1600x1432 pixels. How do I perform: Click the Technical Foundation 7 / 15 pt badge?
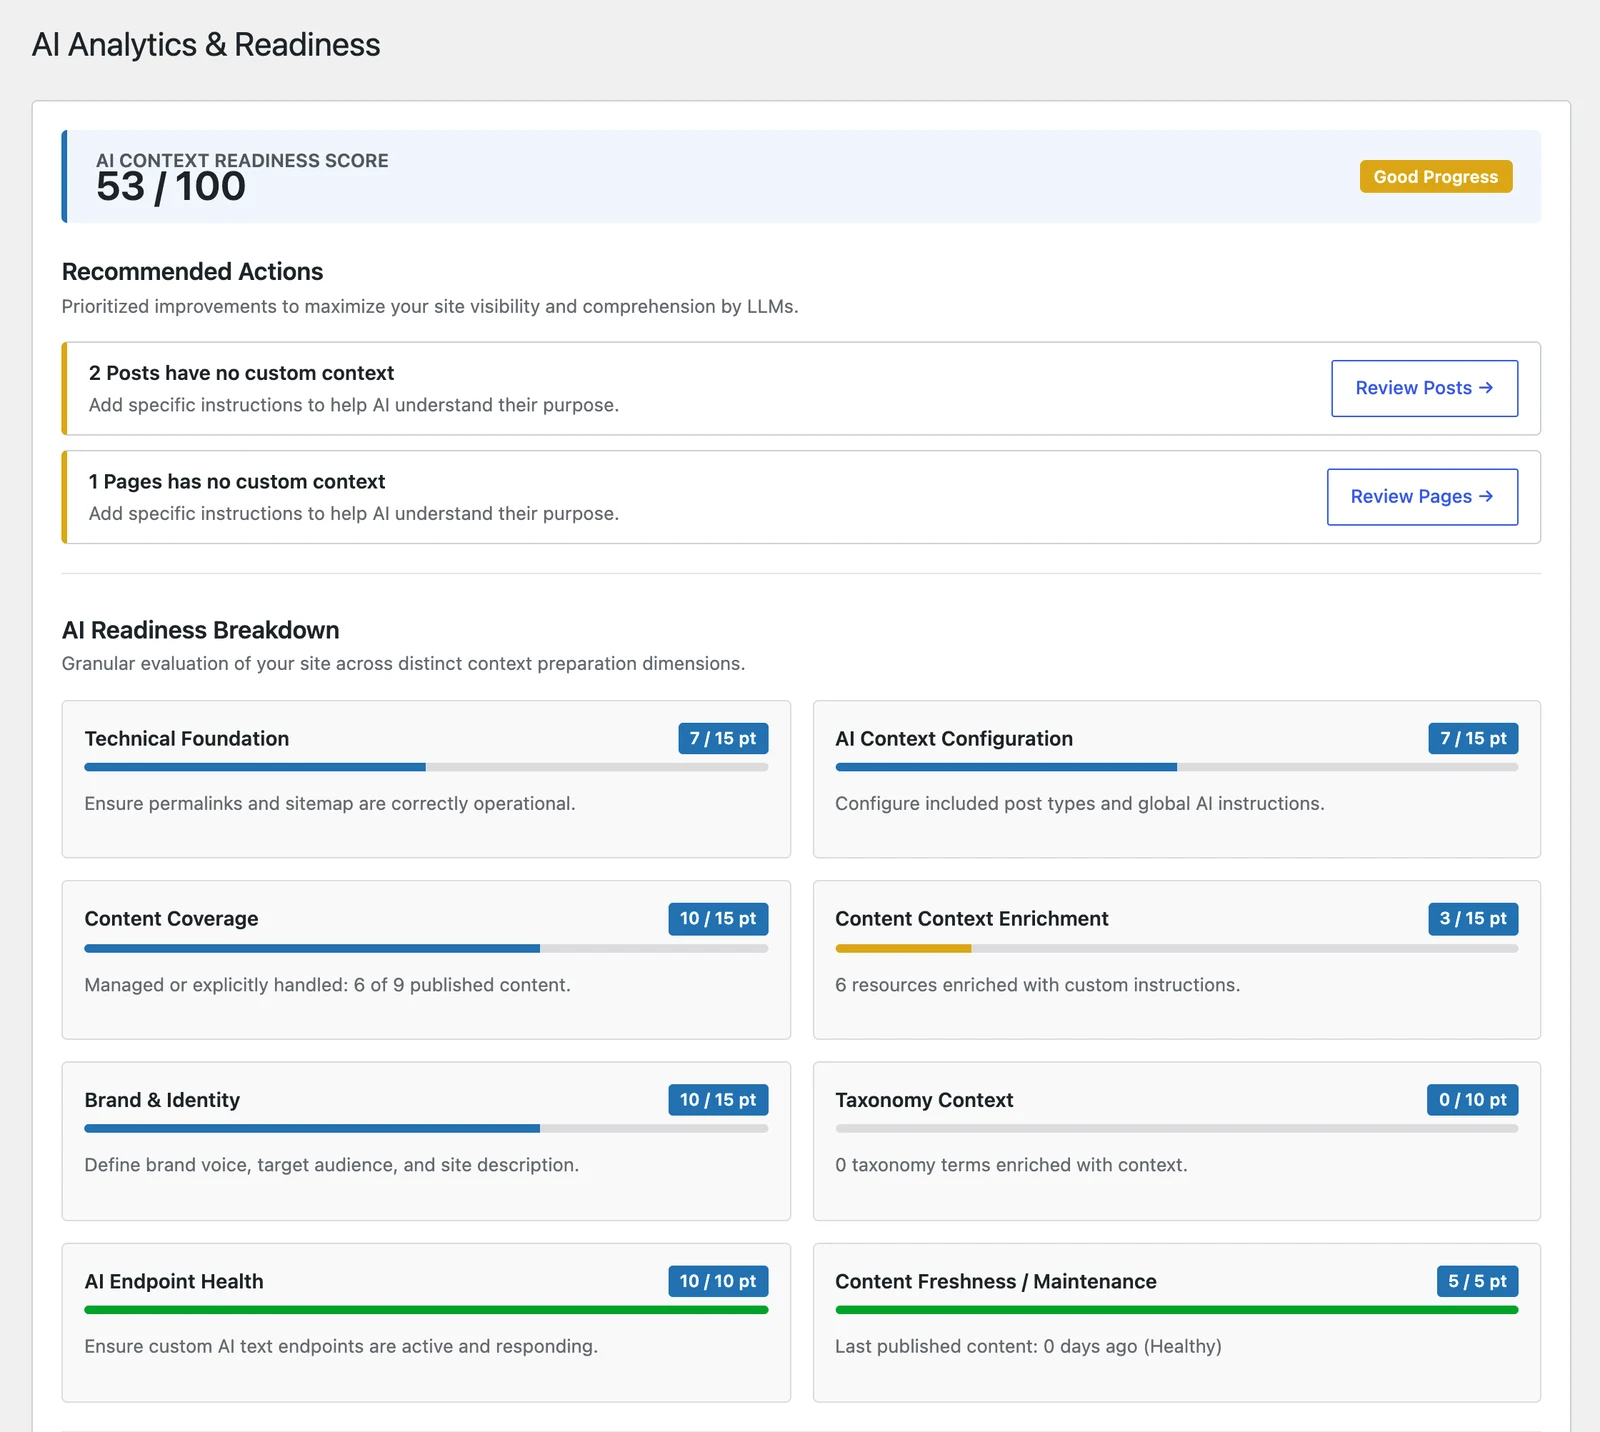pos(723,738)
